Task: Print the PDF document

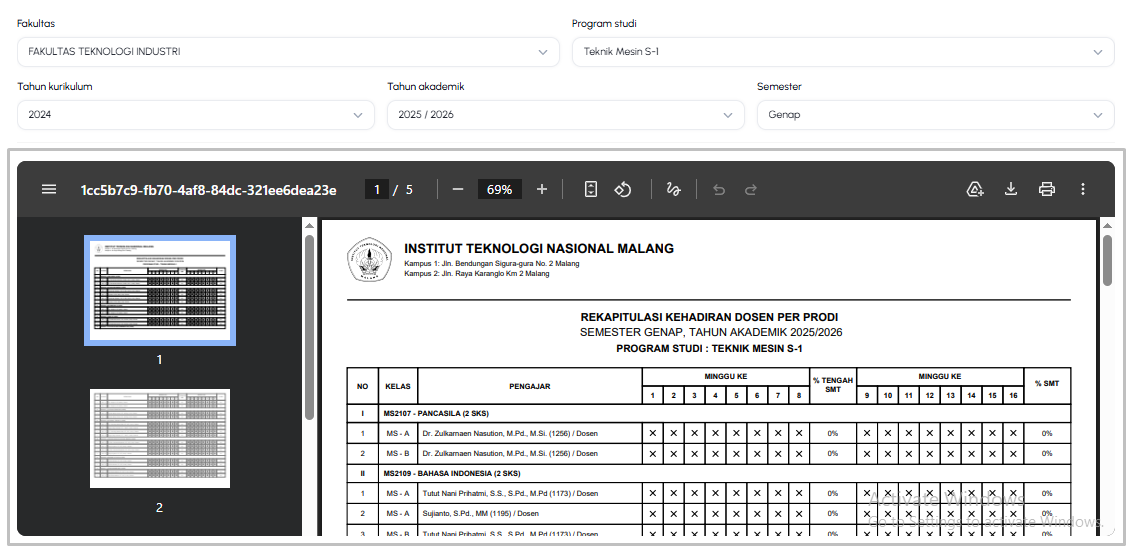Action: [x=1046, y=189]
